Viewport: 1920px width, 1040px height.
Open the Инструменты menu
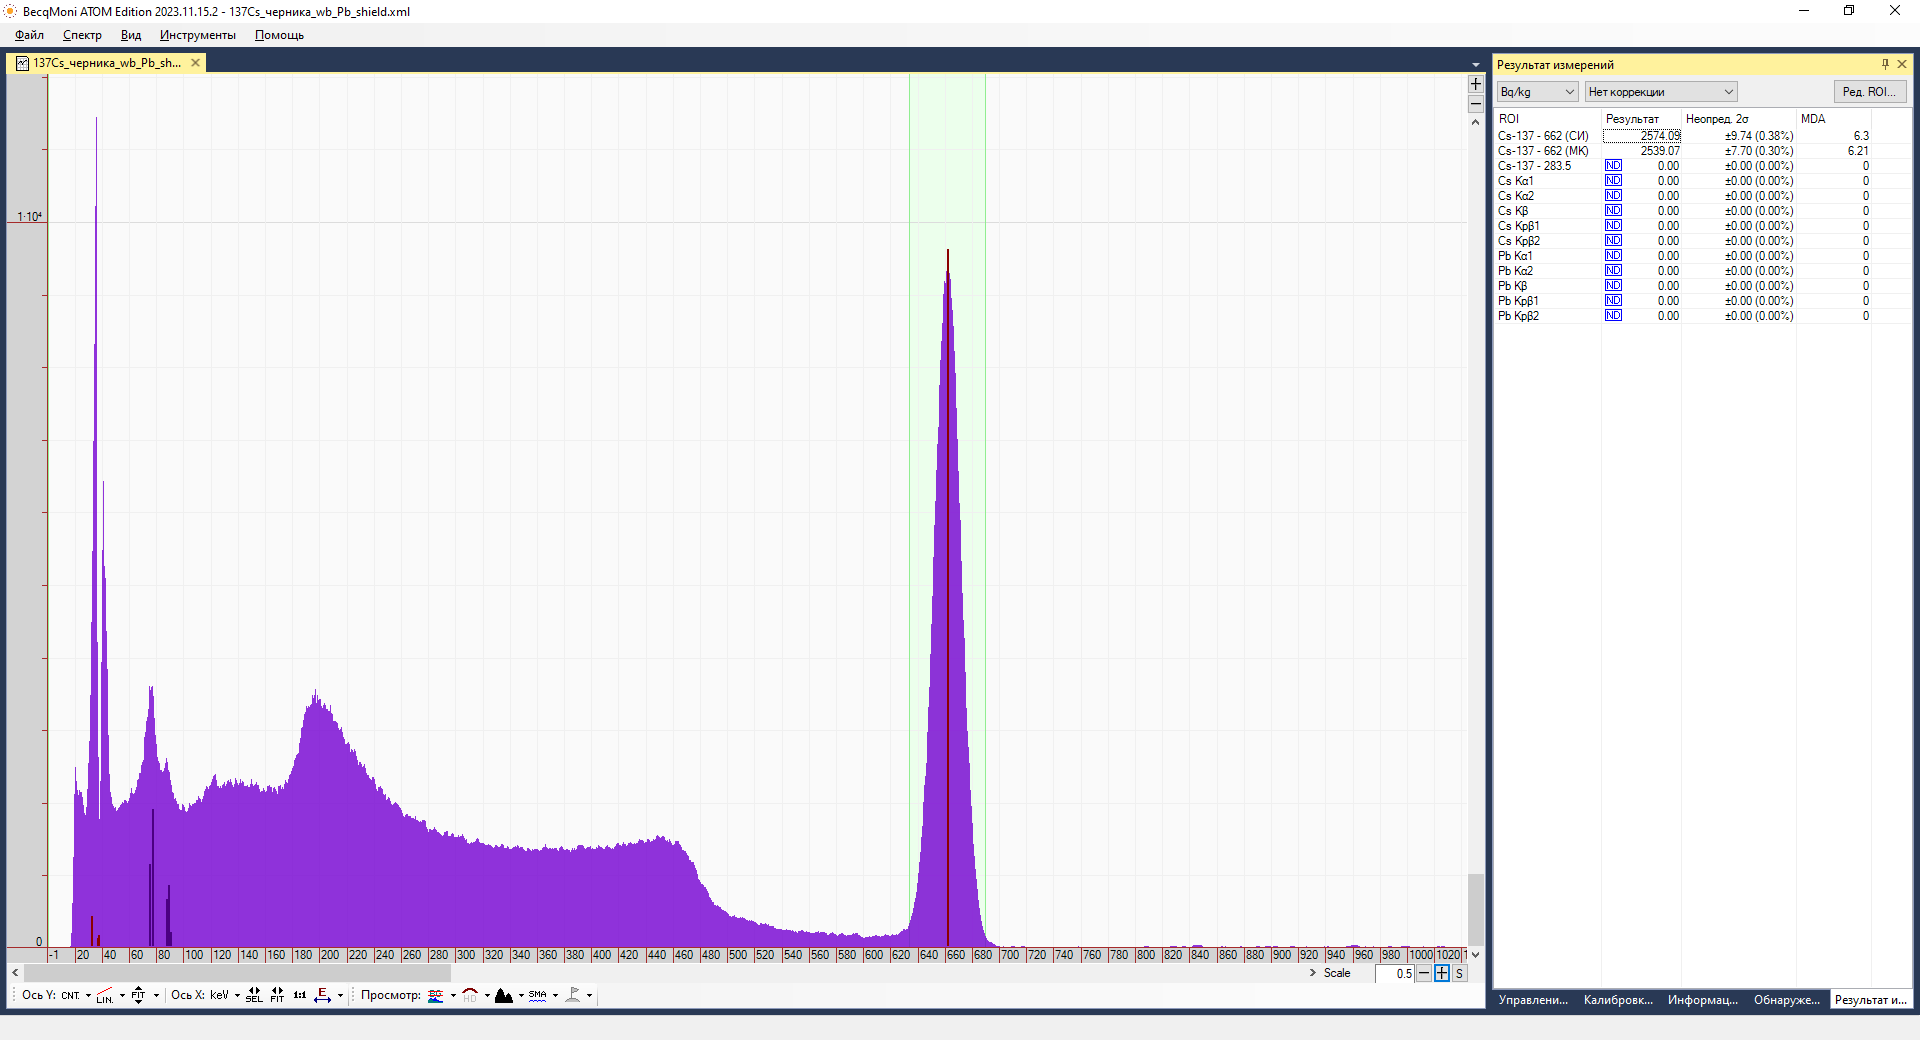tap(198, 35)
